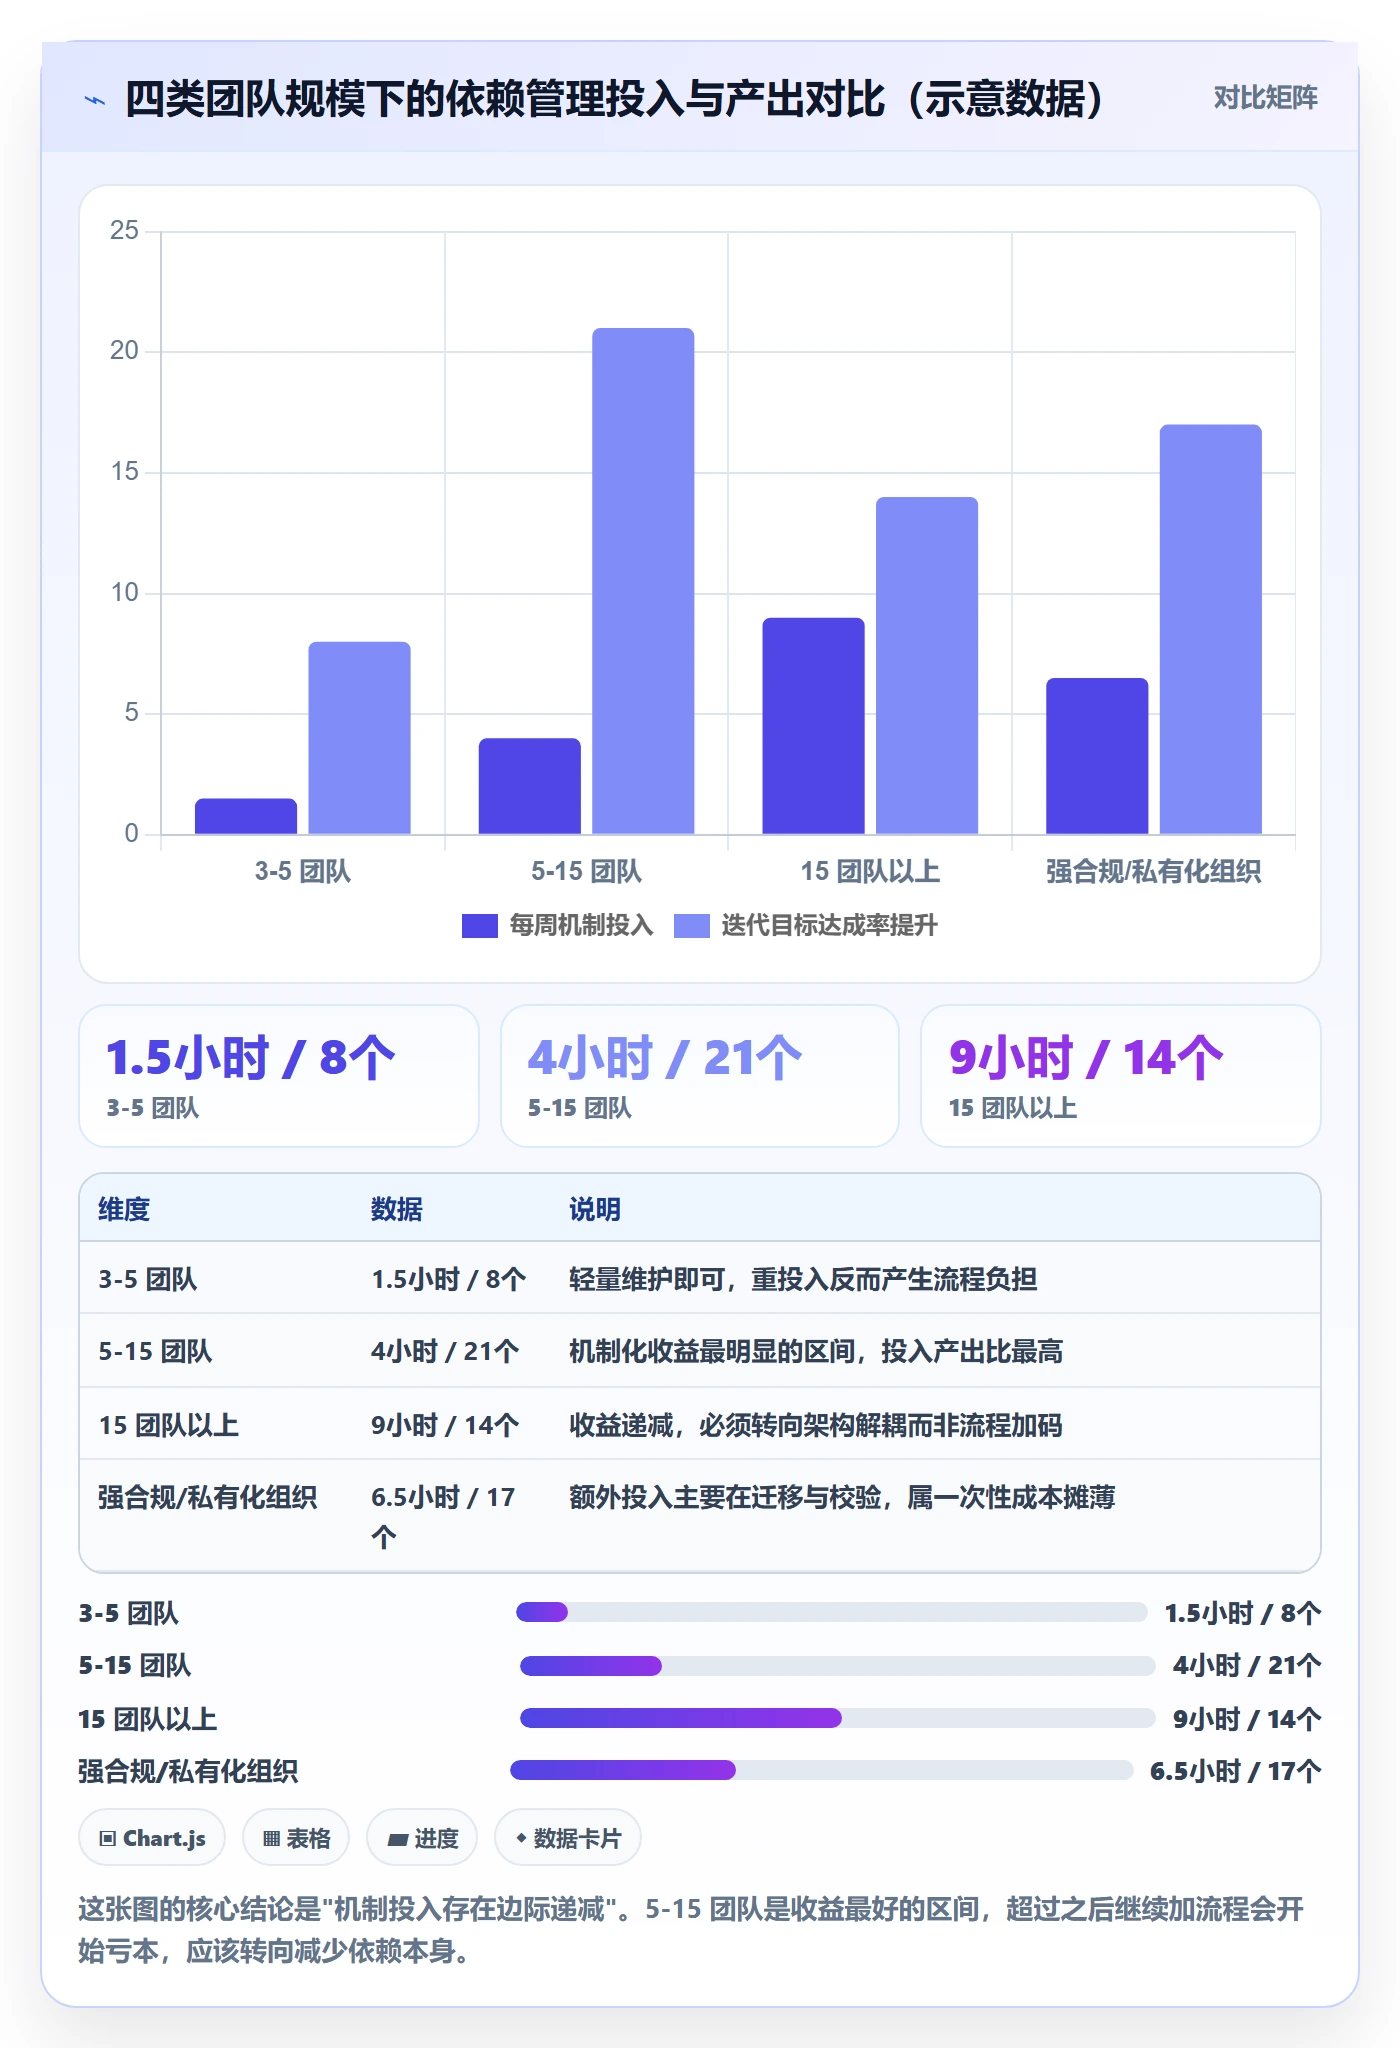Click the Chart.js tag chip
Image resolution: width=1400 pixels, height=2048 pixels.
[x=152, y=1838]
